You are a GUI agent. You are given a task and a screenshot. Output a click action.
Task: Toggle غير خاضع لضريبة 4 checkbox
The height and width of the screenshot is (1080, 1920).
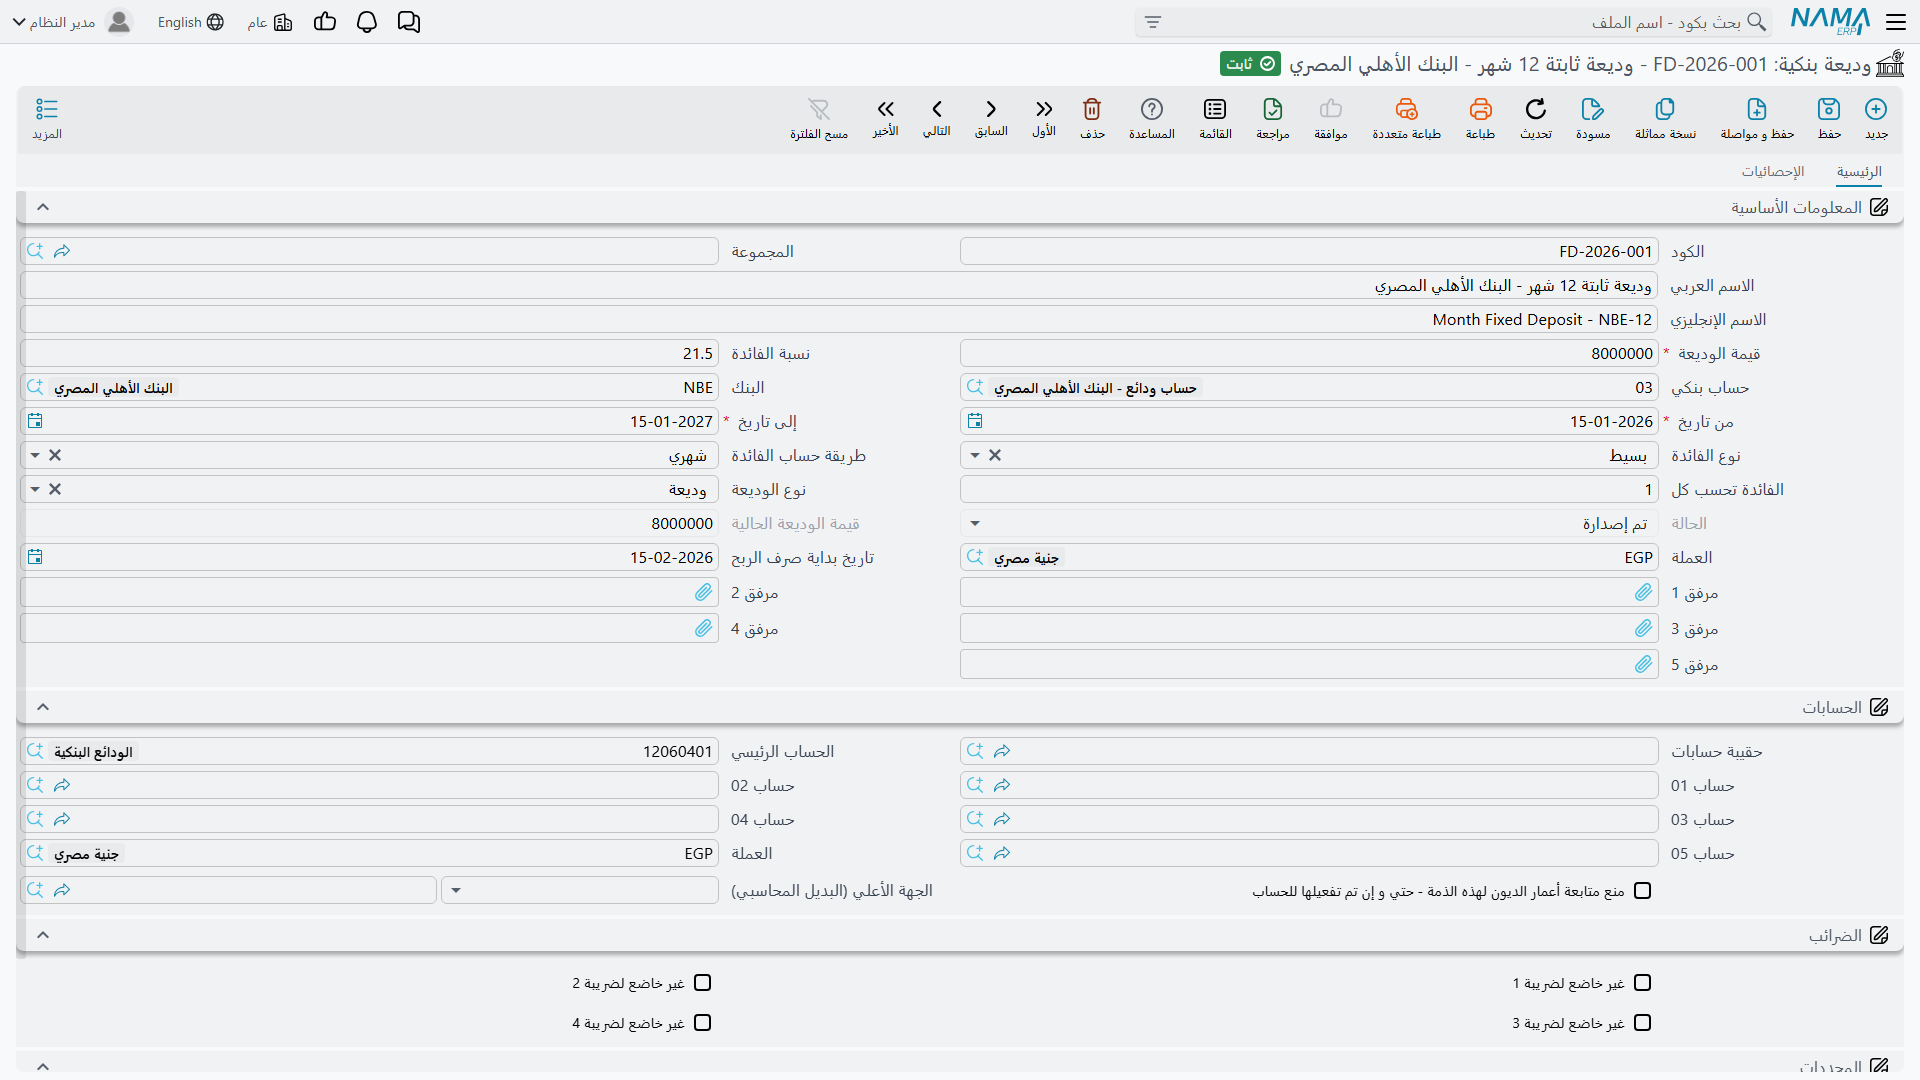coord(702,1023)
